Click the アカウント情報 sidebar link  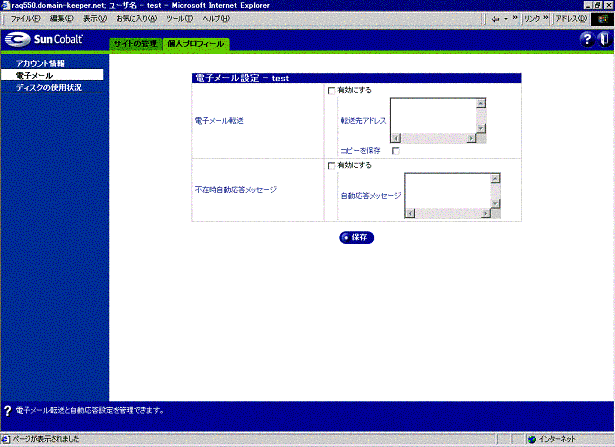[x=40, y=64]
